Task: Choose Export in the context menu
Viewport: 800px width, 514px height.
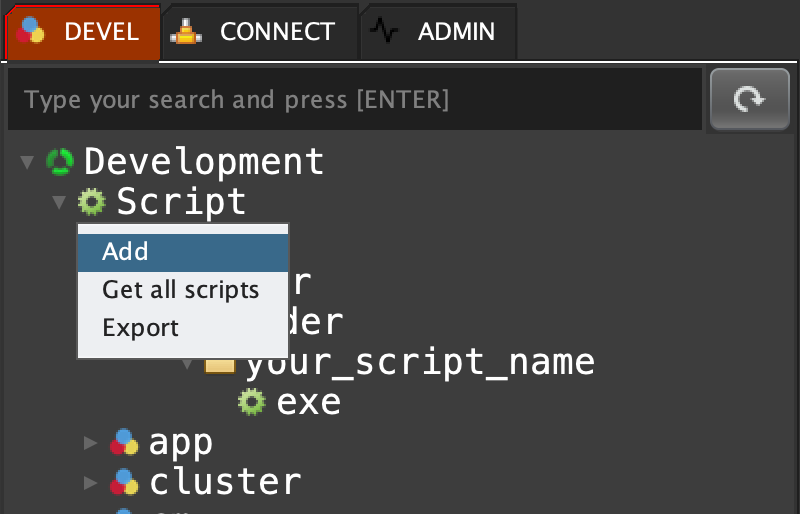Action: [140, 328]
